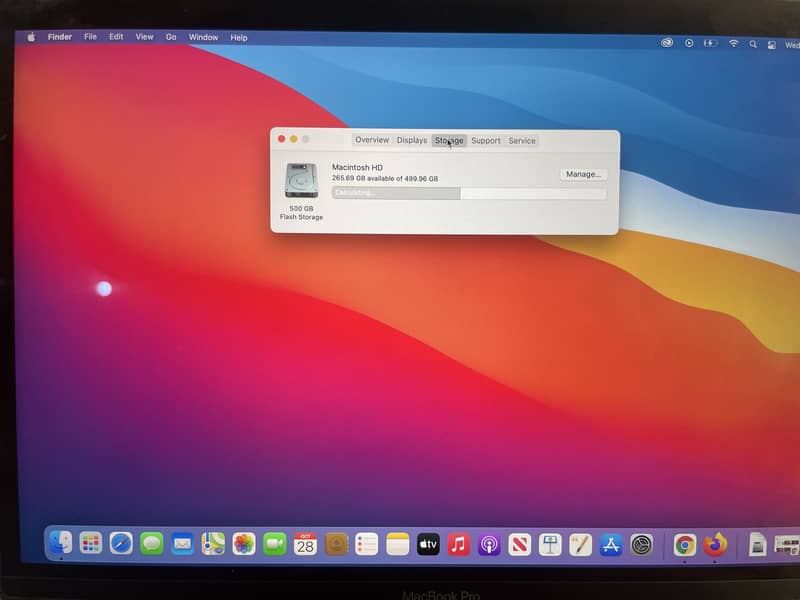
Task: Launch Podcasts from the Dock
Action: 489,545
